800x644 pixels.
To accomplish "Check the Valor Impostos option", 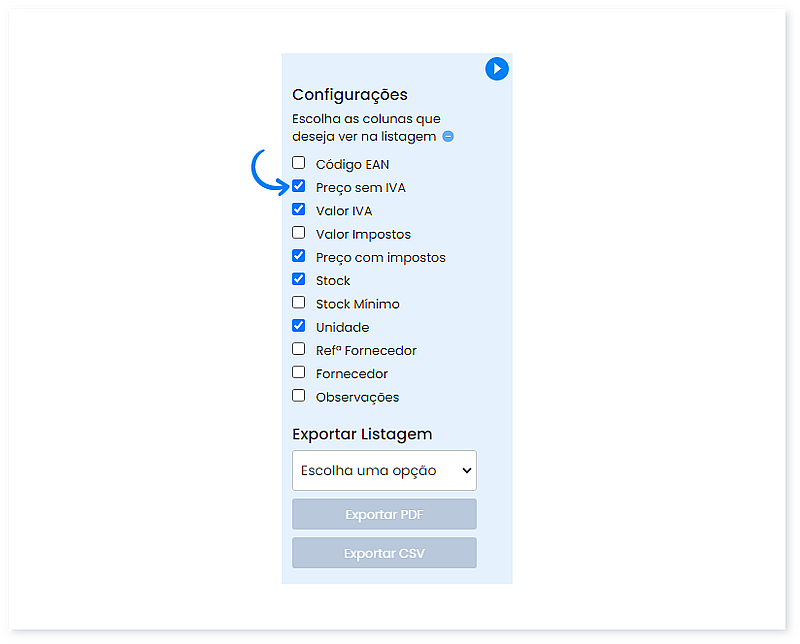I will 298,232.
